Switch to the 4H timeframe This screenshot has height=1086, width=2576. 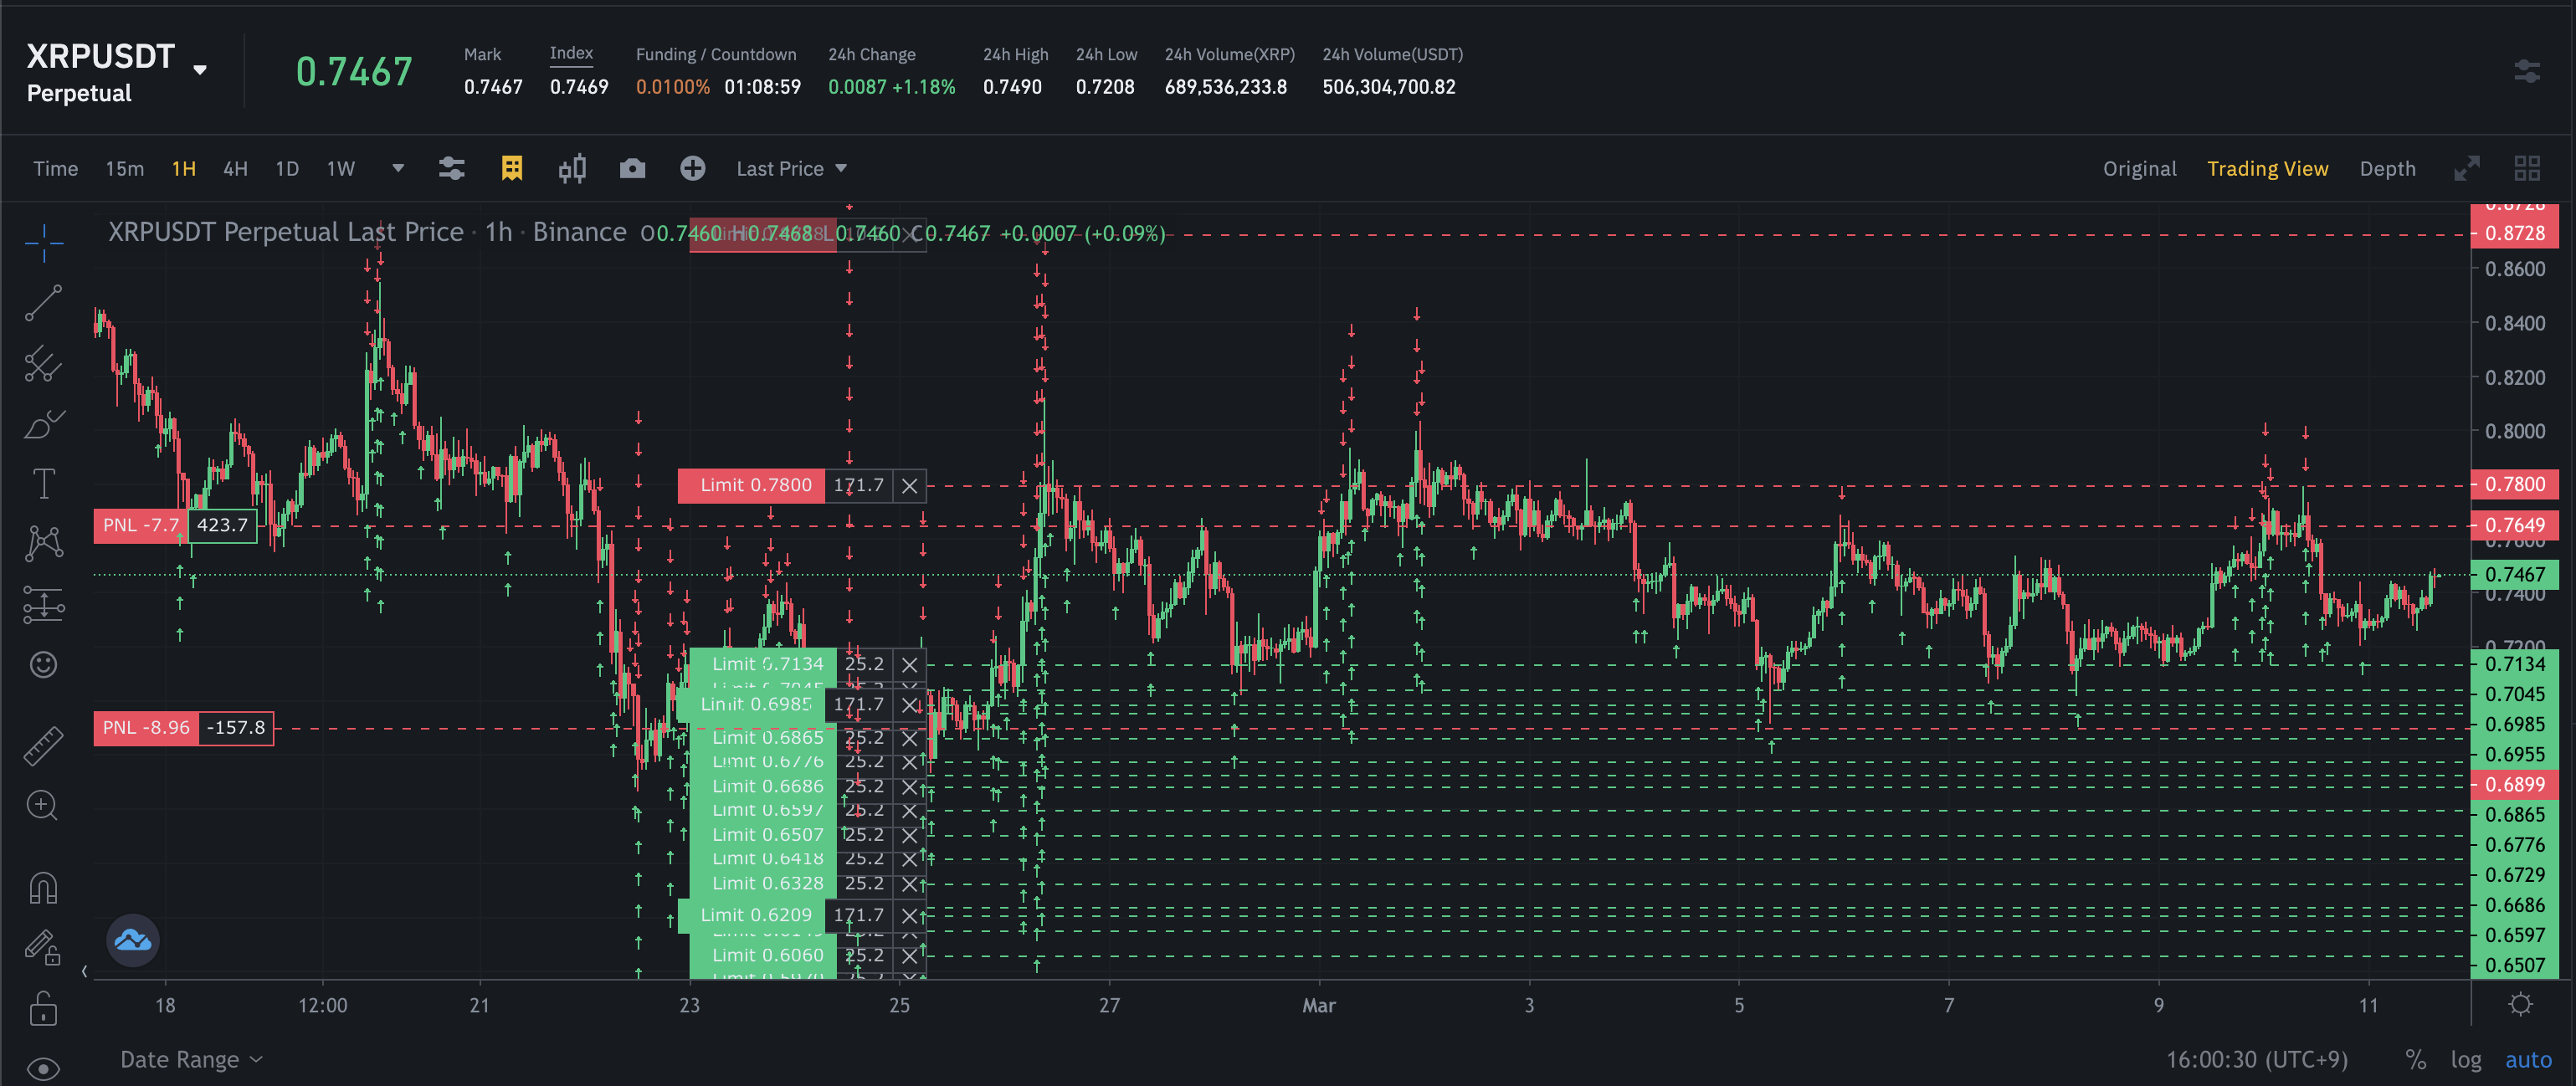235,168
